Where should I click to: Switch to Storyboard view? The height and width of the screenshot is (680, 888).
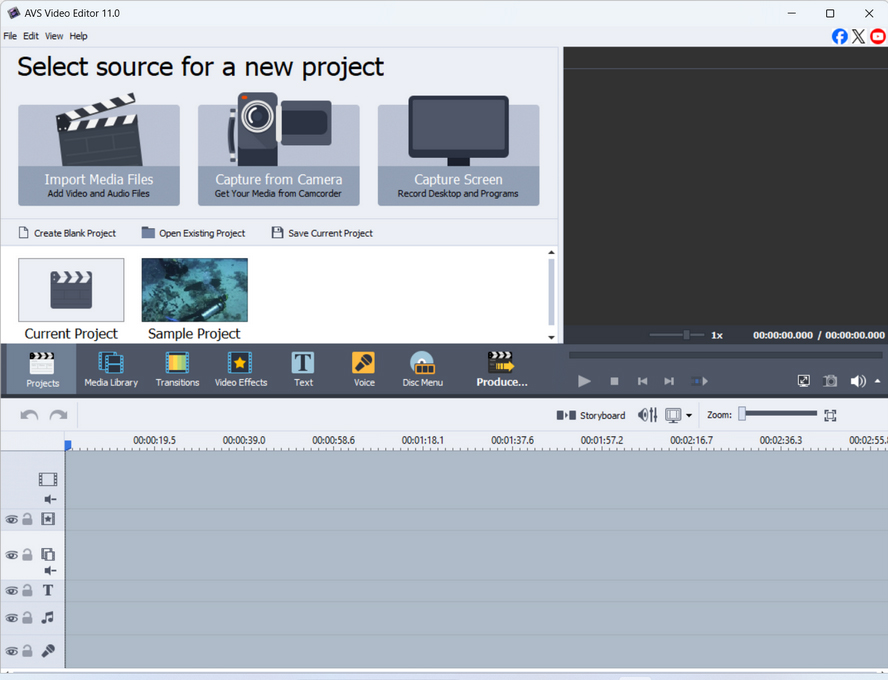pyautogui.click(x=591, y=416)
